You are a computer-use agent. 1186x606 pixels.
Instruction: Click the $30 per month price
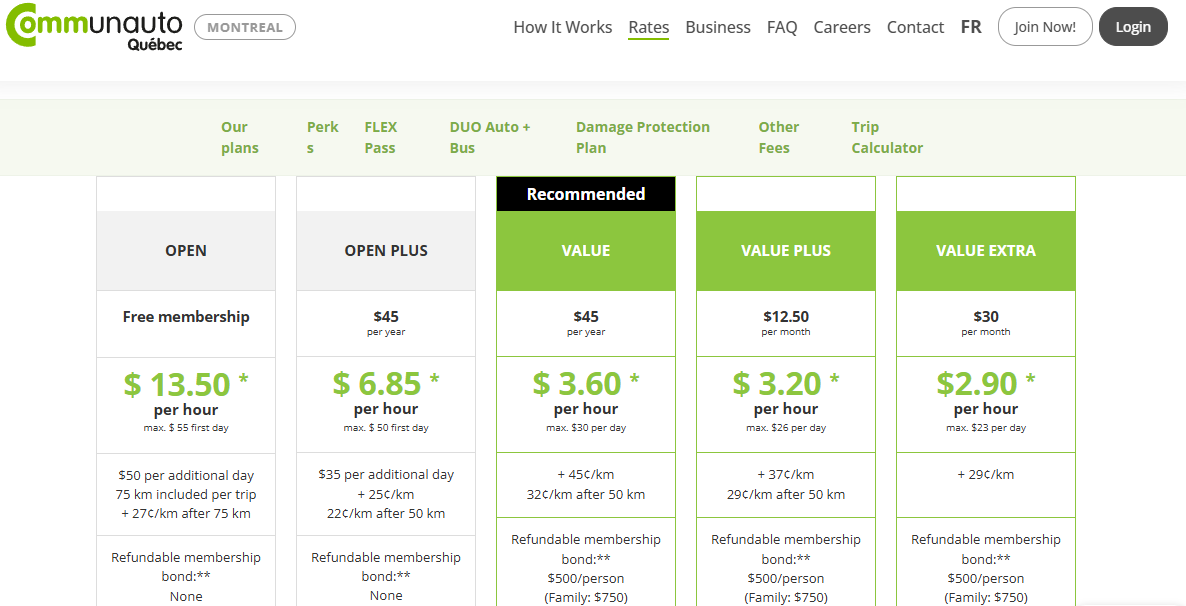pos(986,322)
